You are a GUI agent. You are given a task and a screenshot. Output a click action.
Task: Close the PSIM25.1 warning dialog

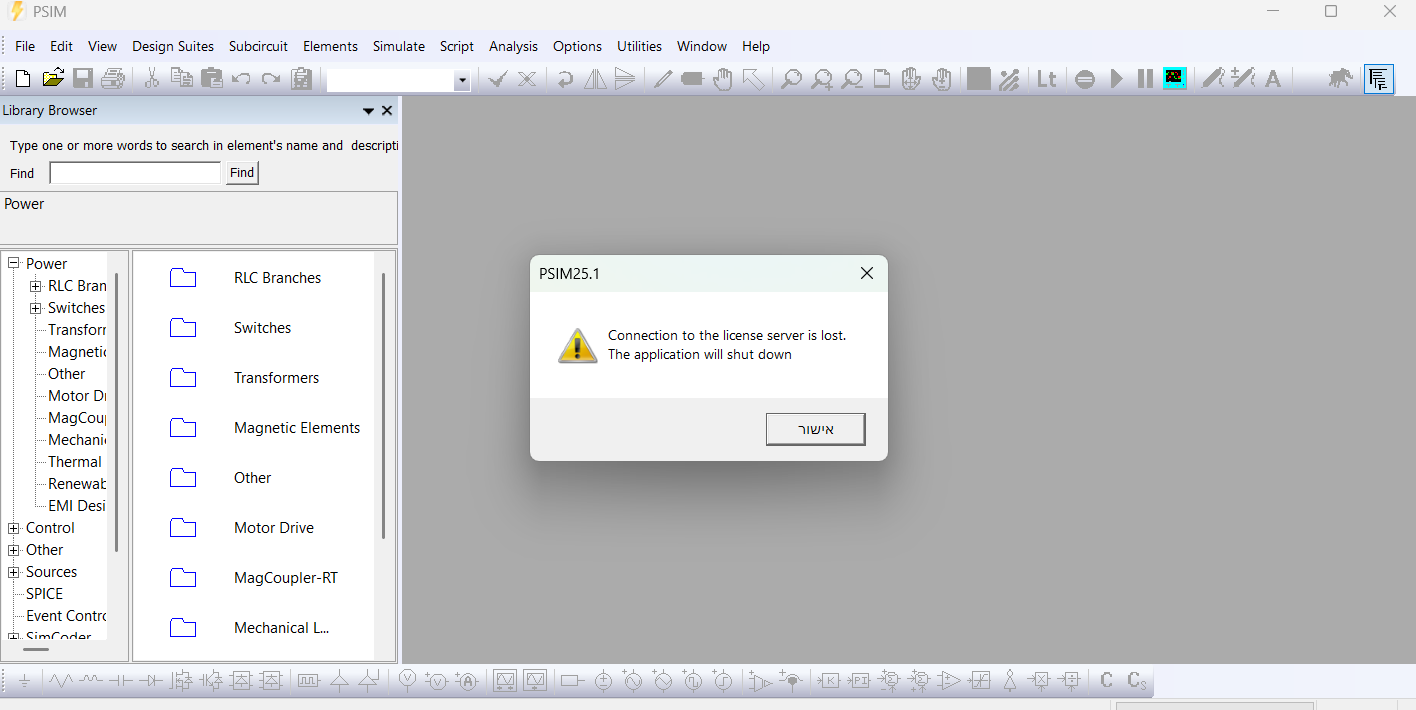coord(867,273)
